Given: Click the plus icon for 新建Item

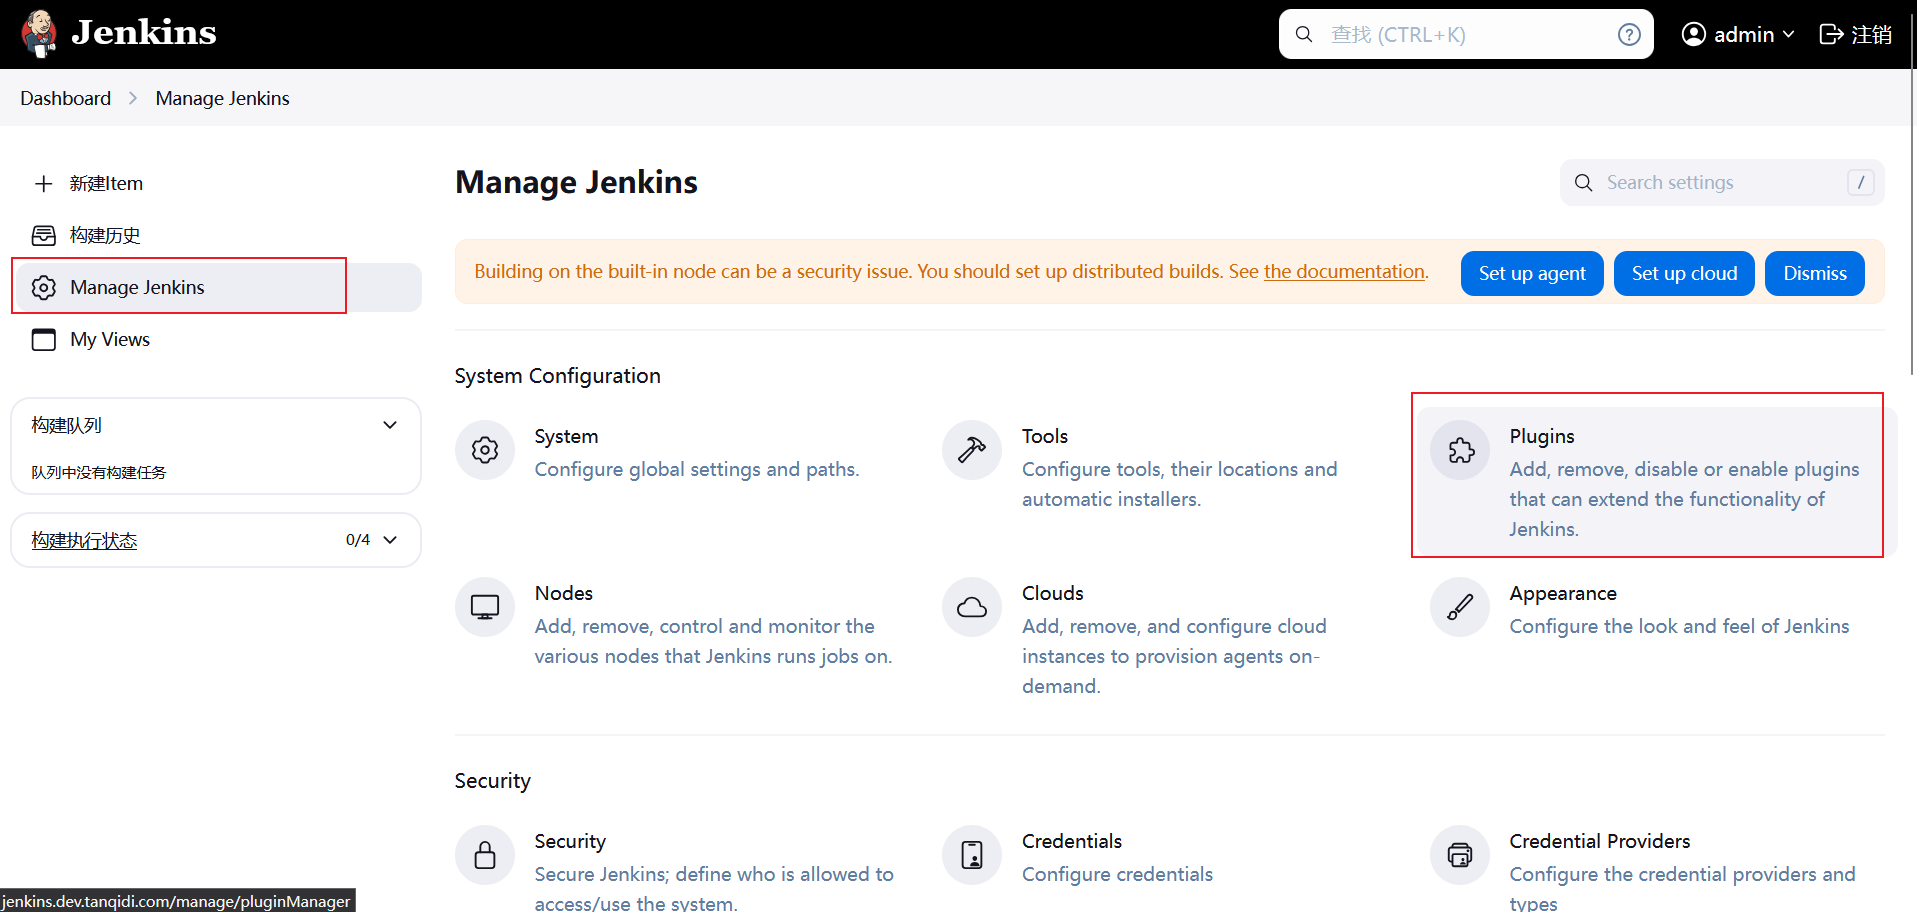Looking at the screenshot, I should click(43, 183).
